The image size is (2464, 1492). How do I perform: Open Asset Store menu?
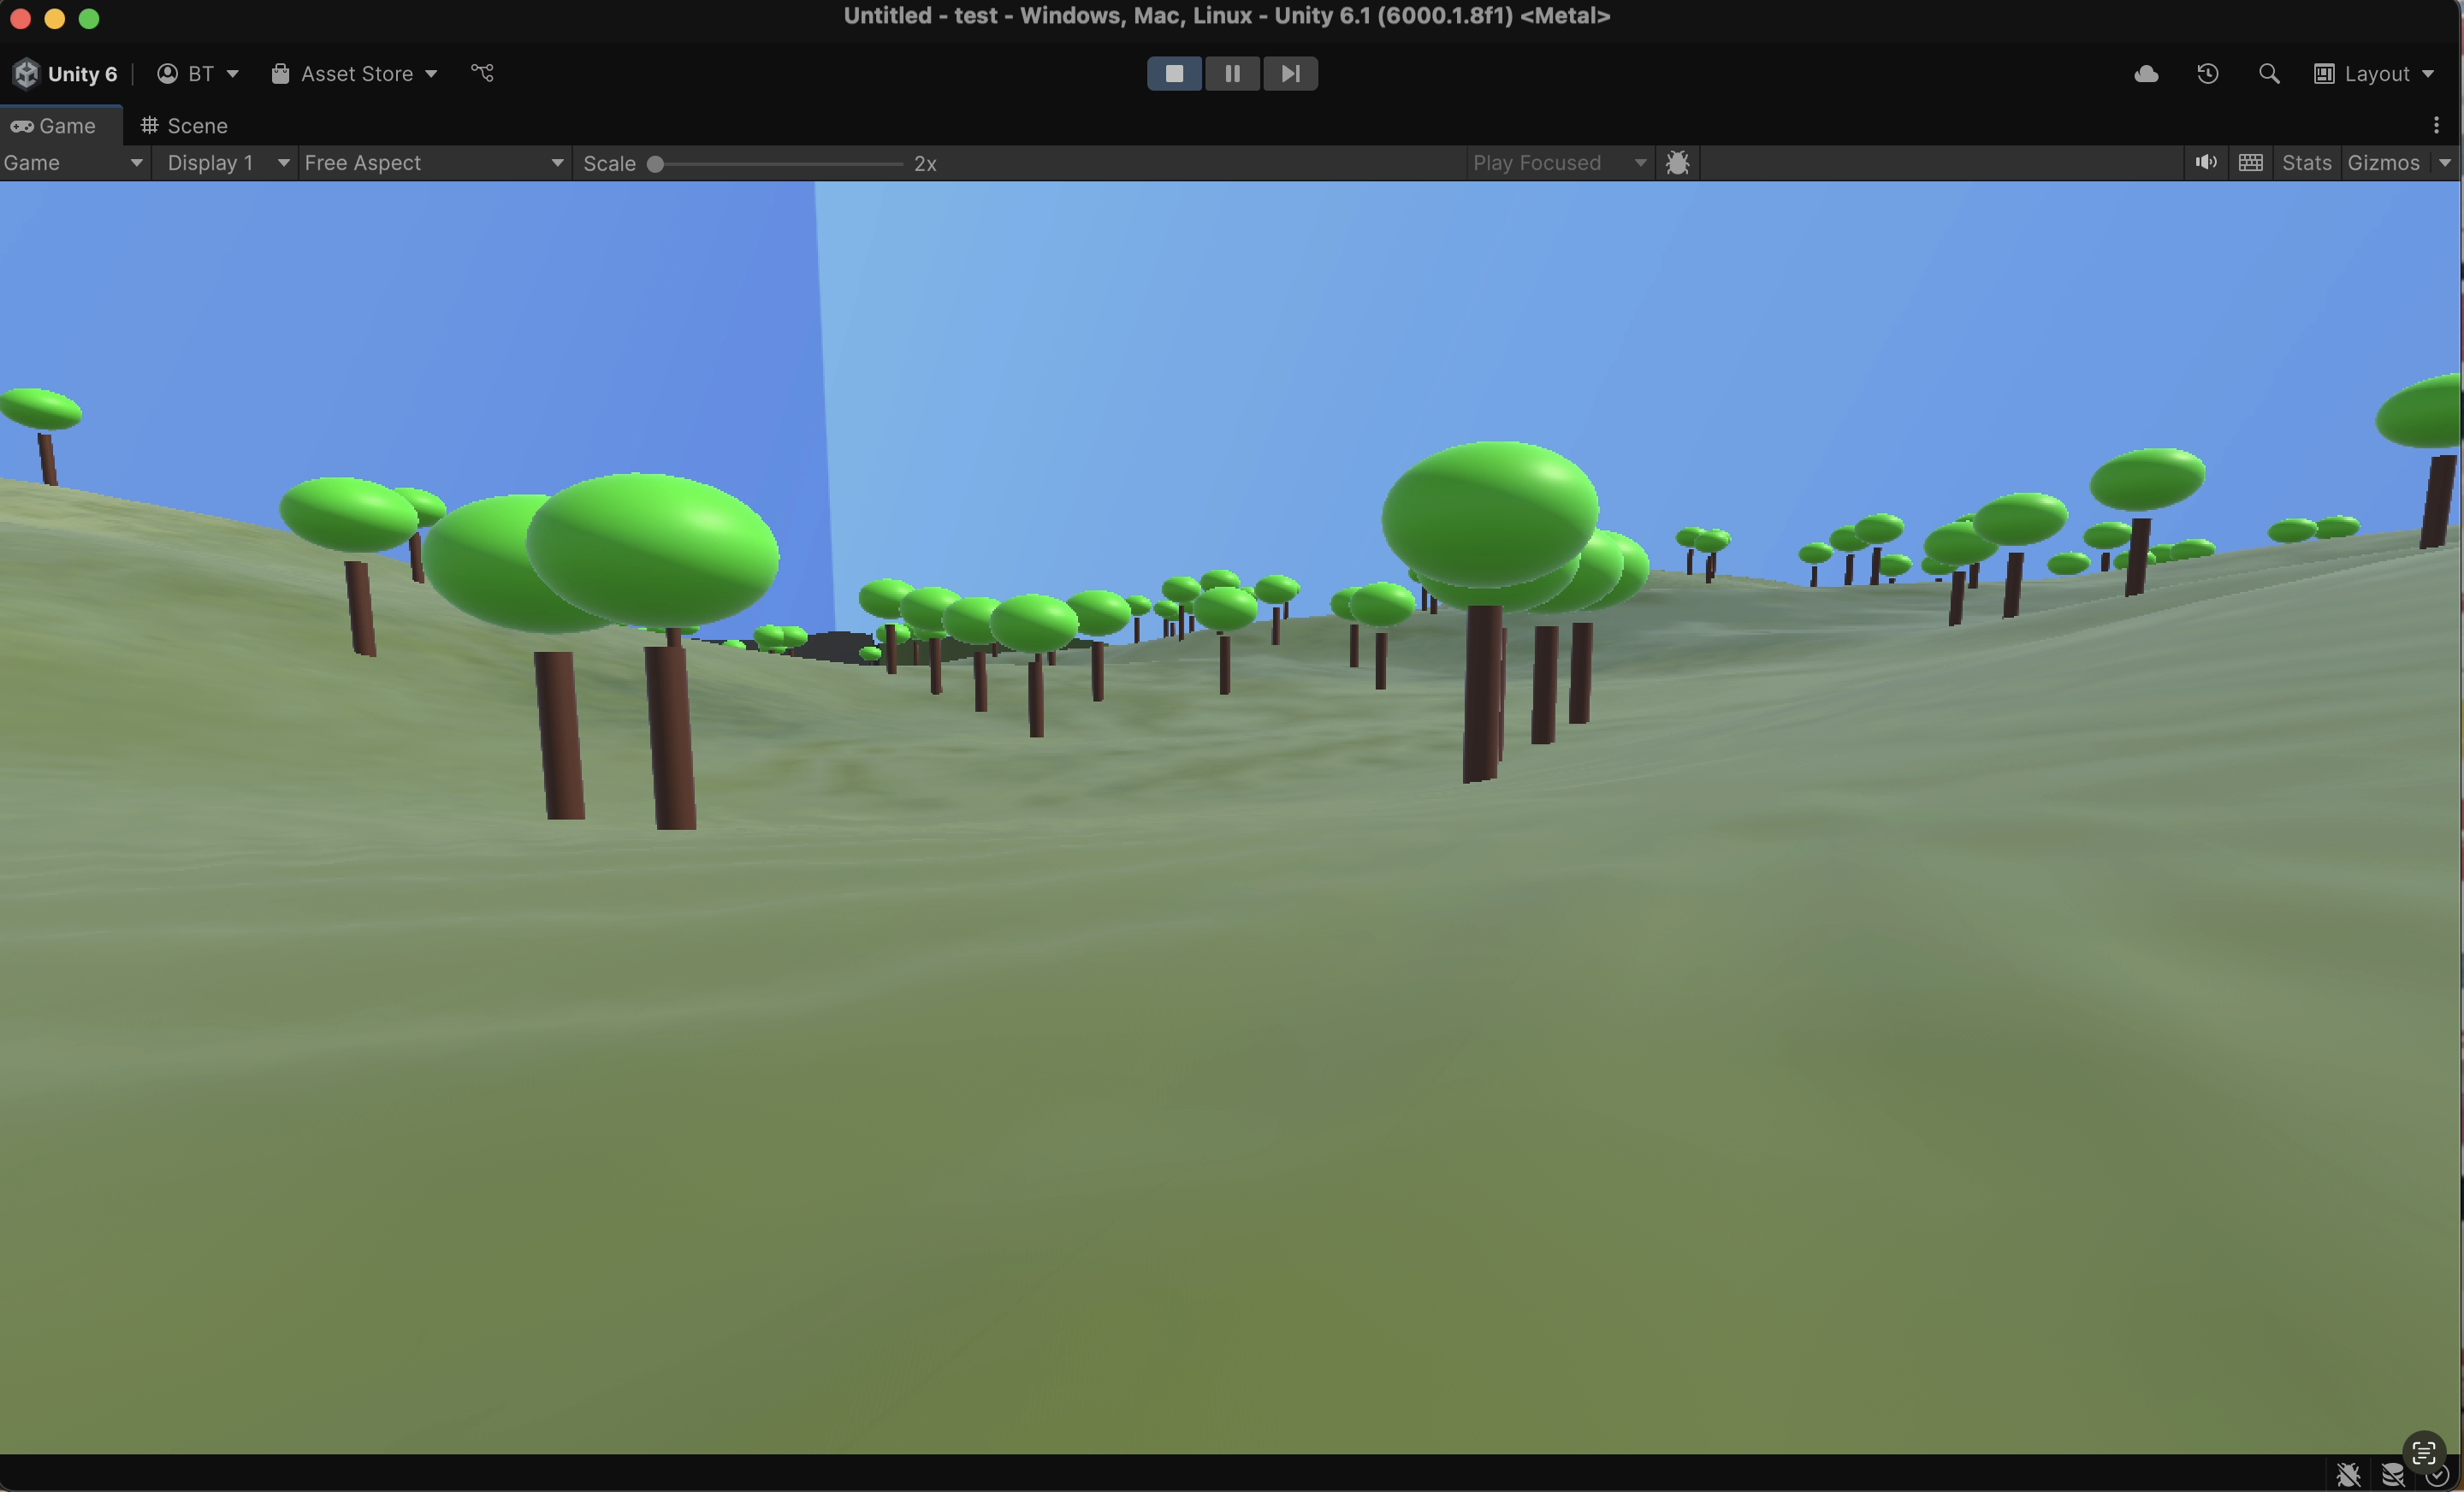(355, 74)
